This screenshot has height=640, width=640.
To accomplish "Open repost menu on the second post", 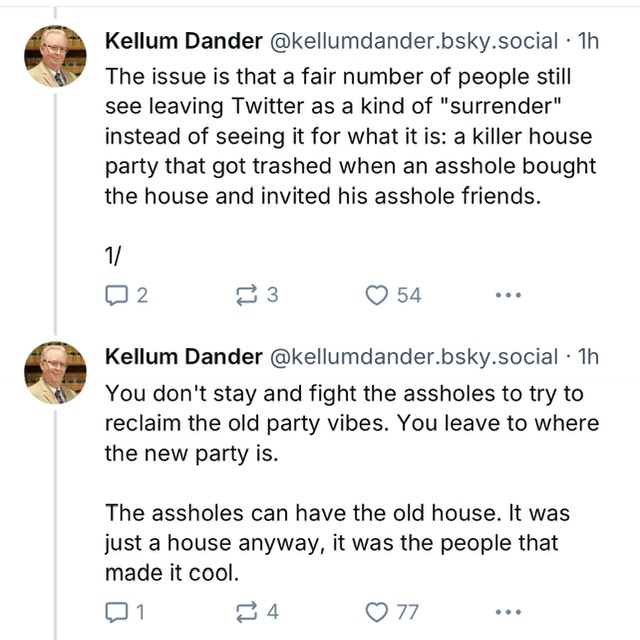I will click(244, 611).
